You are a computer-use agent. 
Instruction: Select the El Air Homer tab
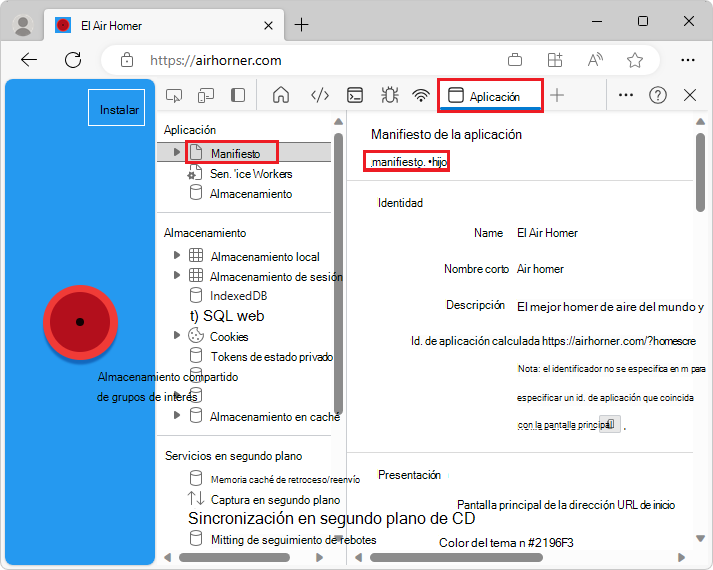[164, 25]
